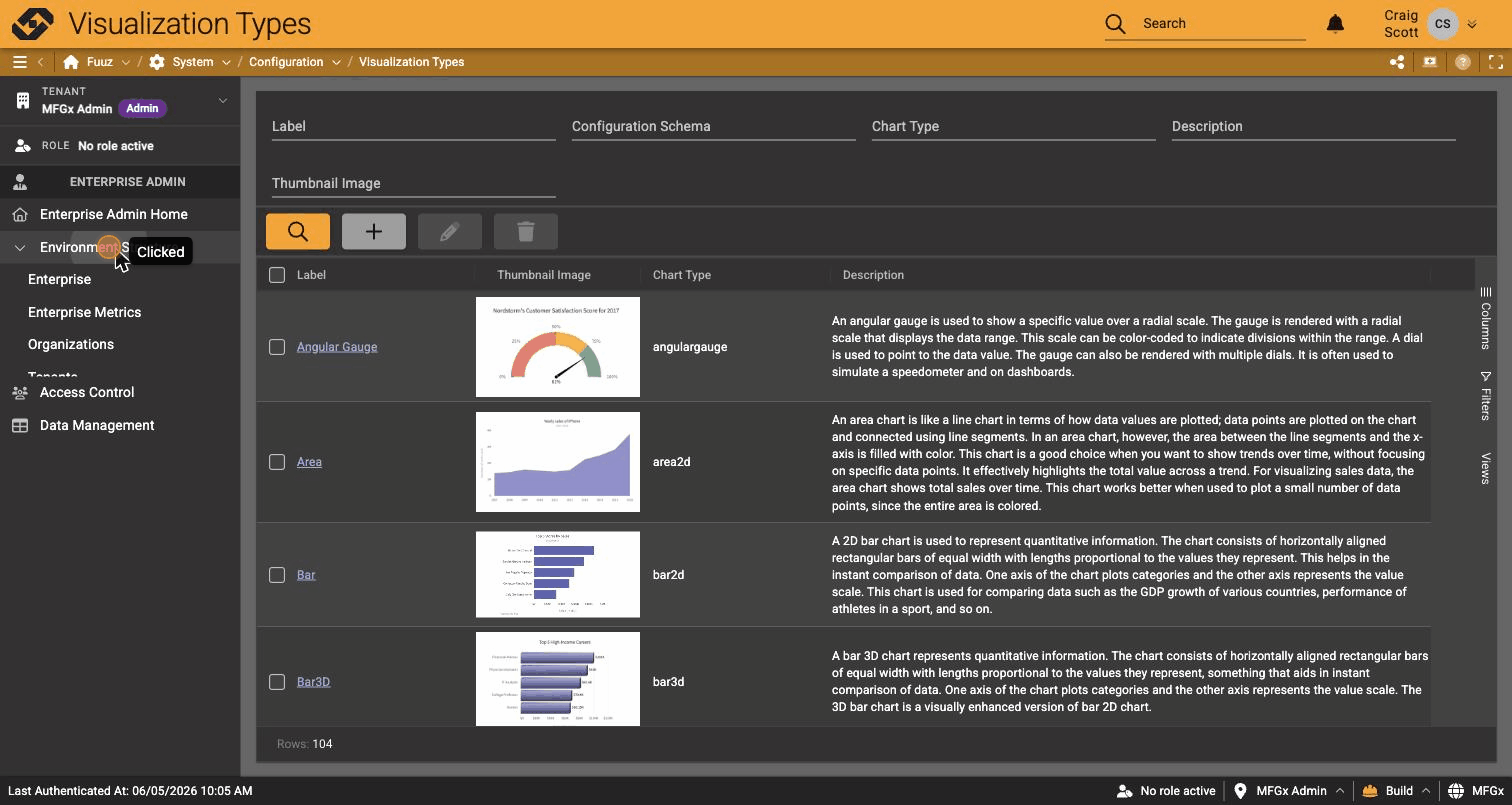Click the pencil edit button
Viewport: 1512px width, 805px height.
click(x=449, y=231)
